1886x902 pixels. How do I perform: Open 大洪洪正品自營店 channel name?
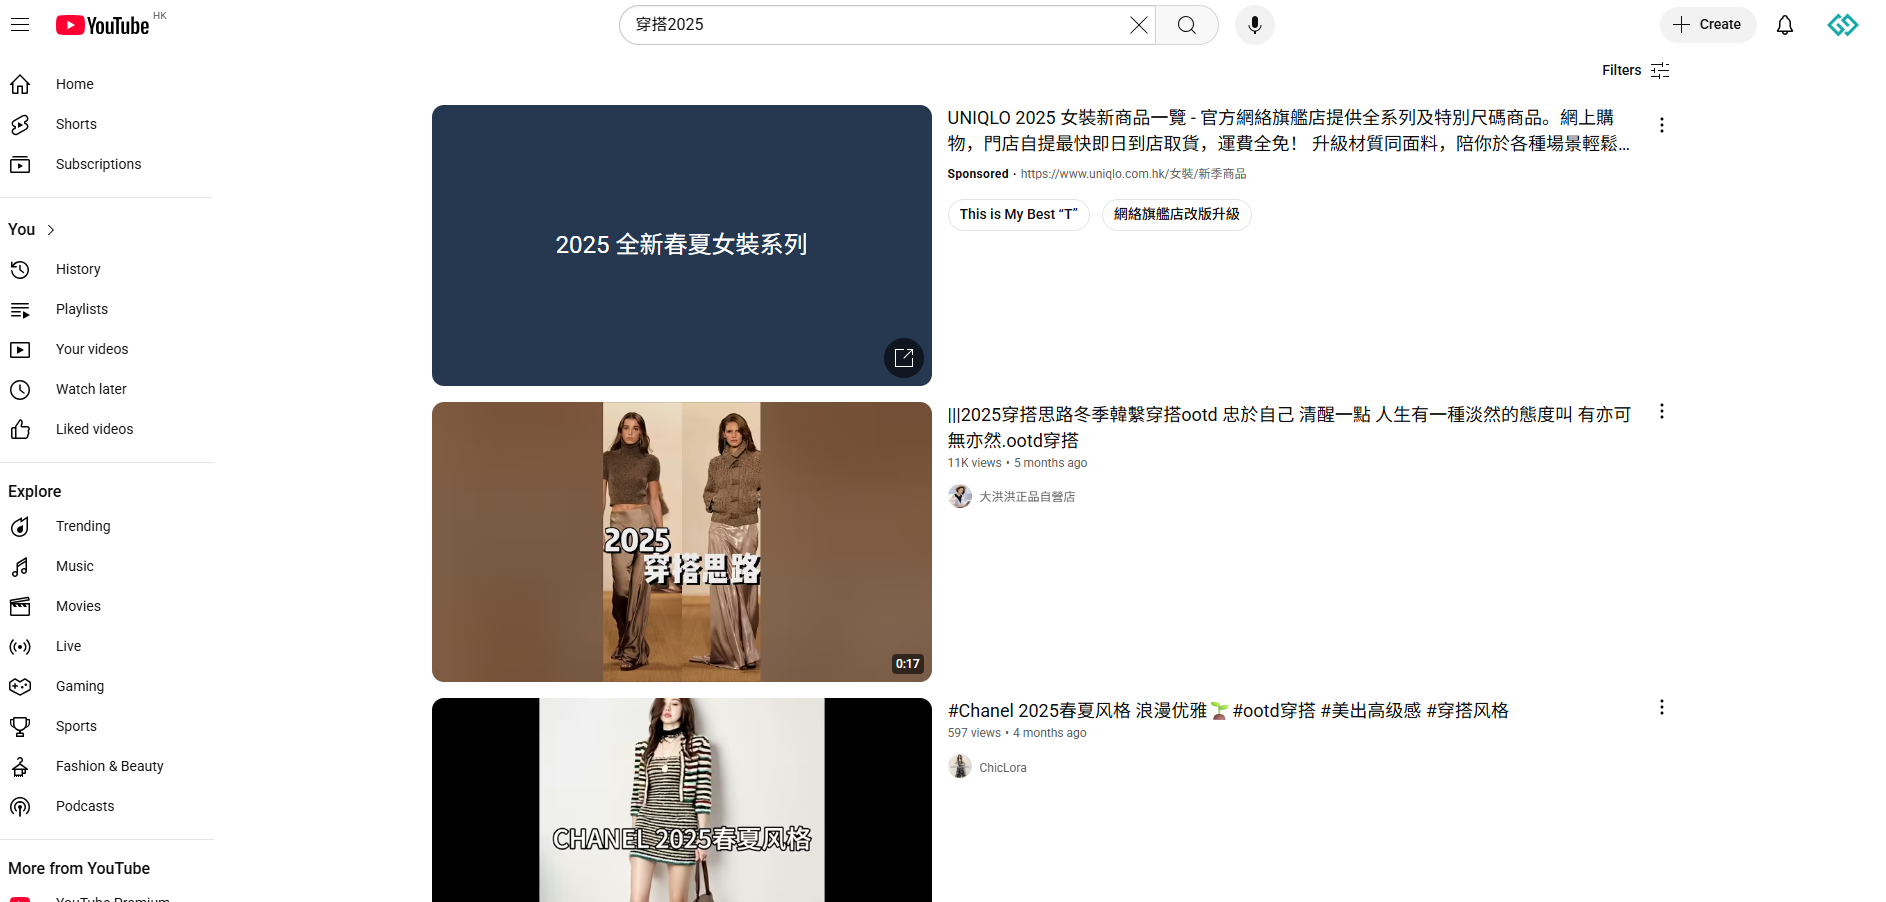(1027, 496)
